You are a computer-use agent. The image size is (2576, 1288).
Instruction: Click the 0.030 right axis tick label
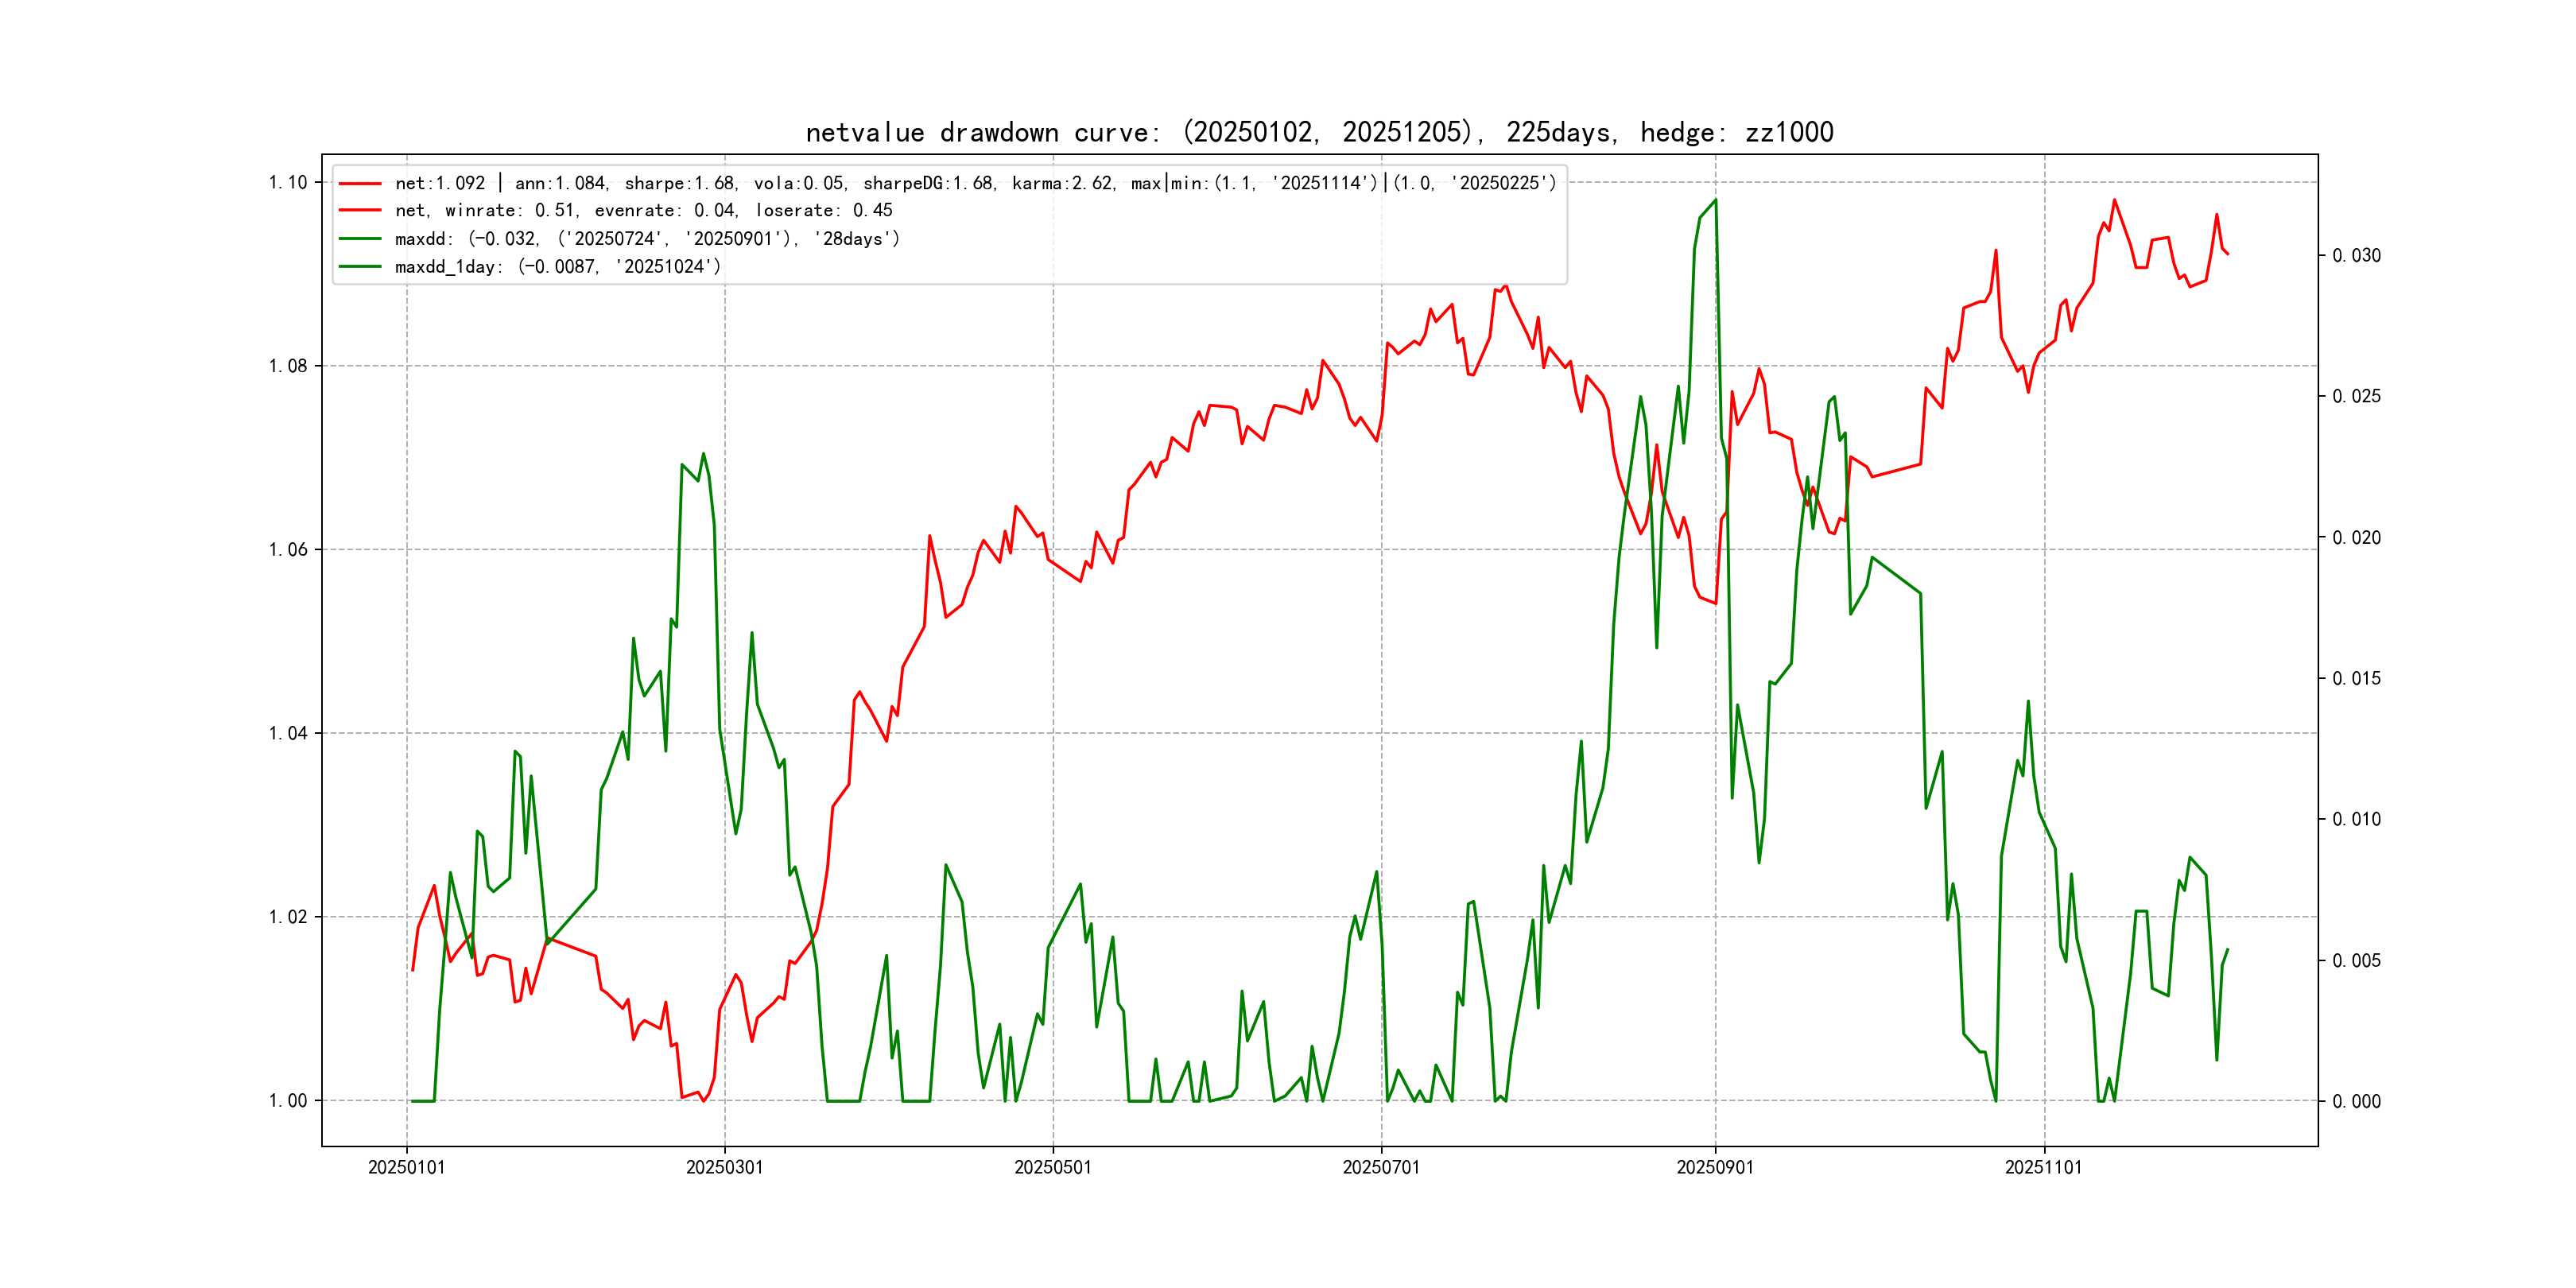click(2356, 256)
